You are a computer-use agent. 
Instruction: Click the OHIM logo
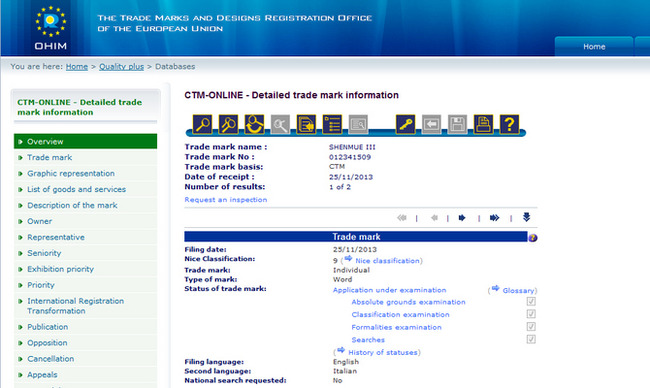coord(51,27)
